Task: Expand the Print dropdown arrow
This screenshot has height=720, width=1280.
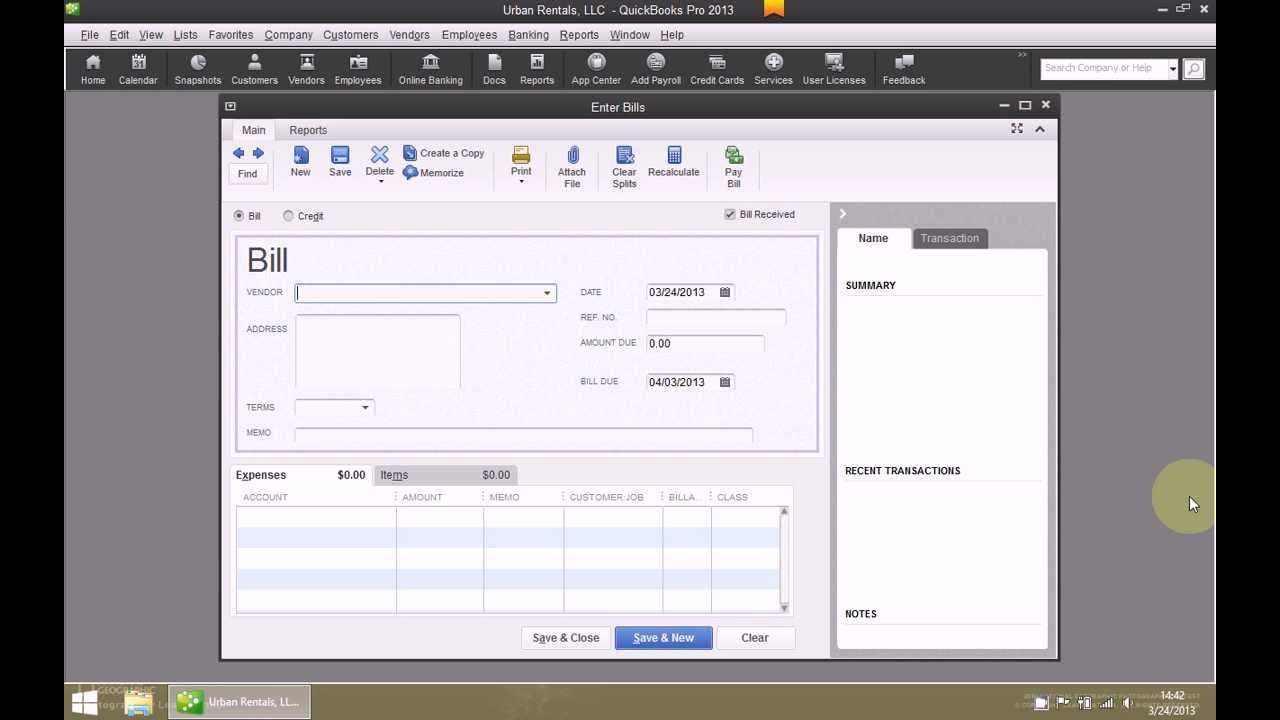Action: (521, 182)
